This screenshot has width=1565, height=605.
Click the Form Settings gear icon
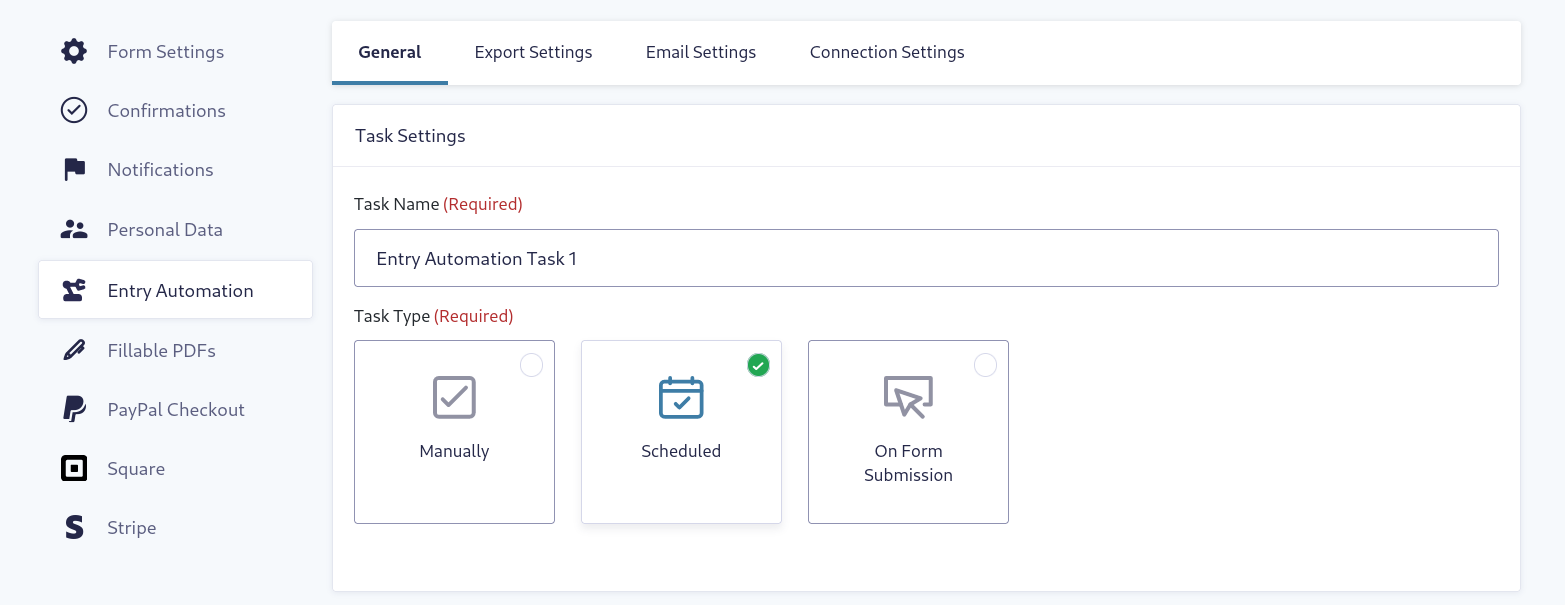[74, 51]
